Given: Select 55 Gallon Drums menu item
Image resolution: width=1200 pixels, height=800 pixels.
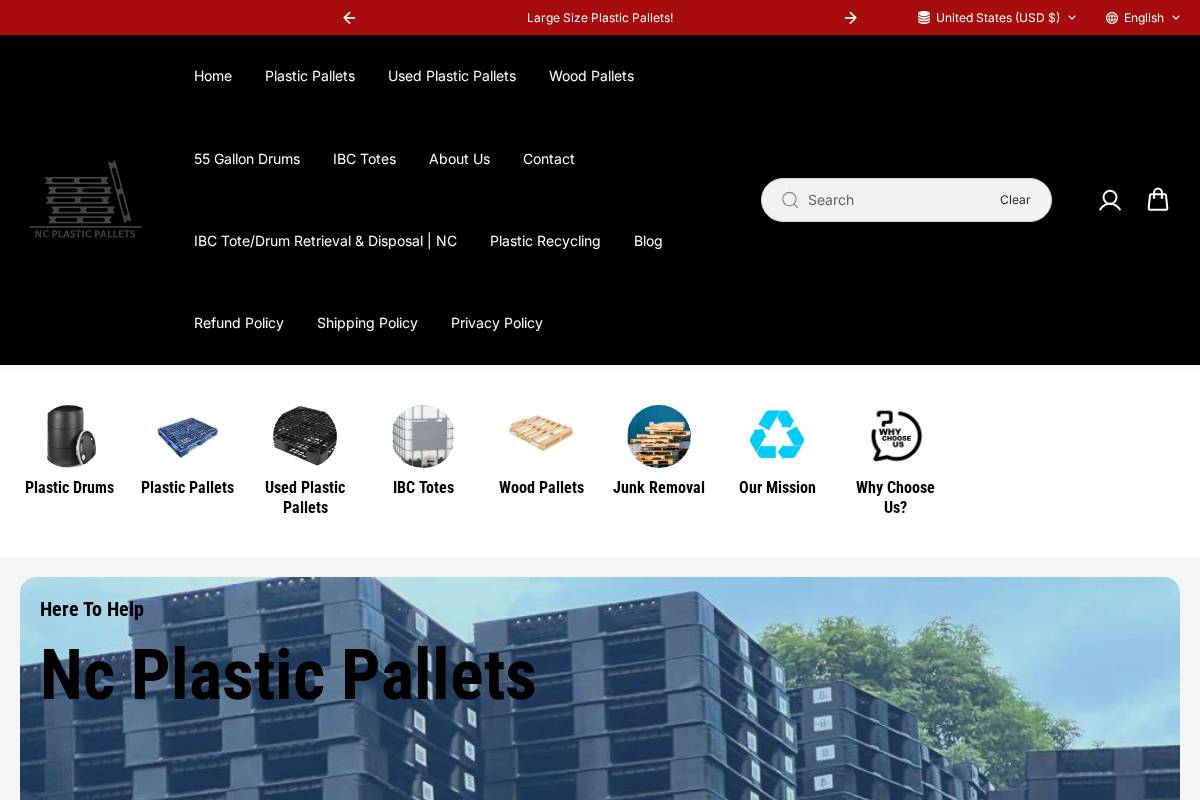Looking at the screenshot, I should [x=247, y=159].
